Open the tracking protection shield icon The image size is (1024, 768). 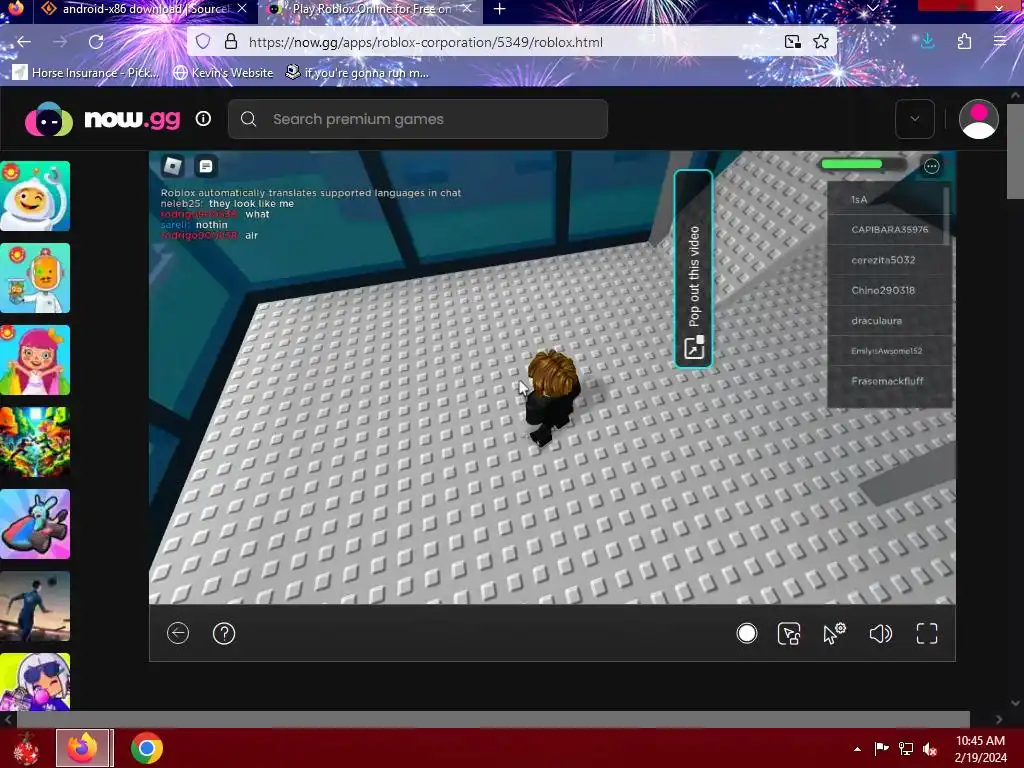pyautogui.click(x=203, y=42)
